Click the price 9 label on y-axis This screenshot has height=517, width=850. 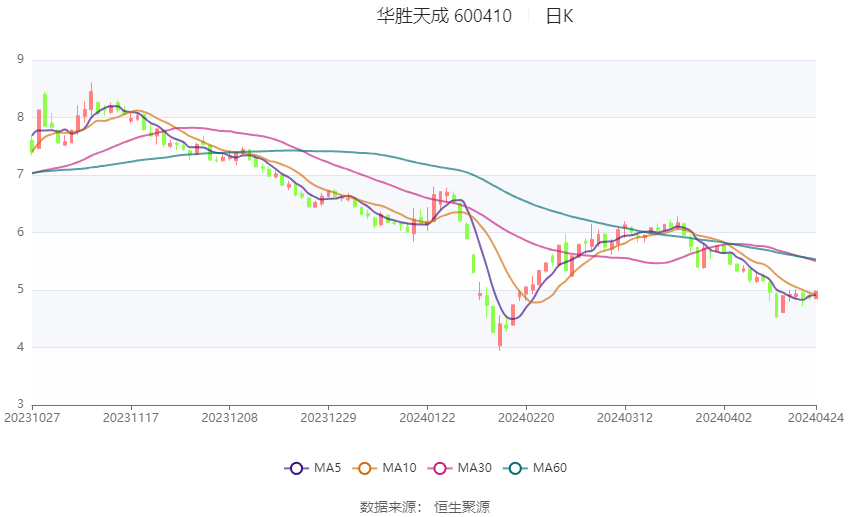tap(21, 59)
